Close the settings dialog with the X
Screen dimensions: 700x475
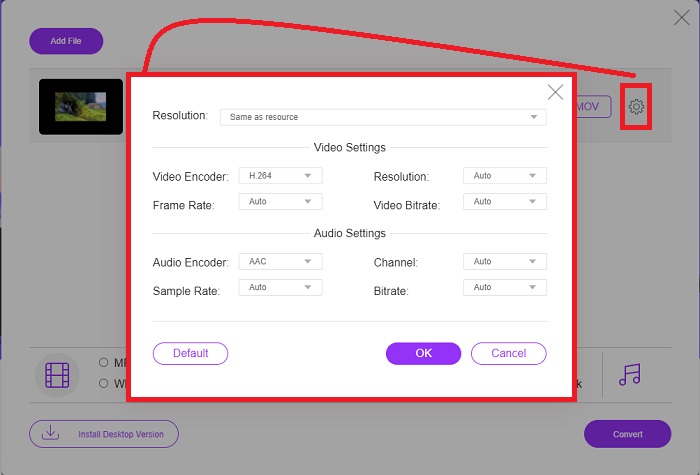[x=556, y=92]
